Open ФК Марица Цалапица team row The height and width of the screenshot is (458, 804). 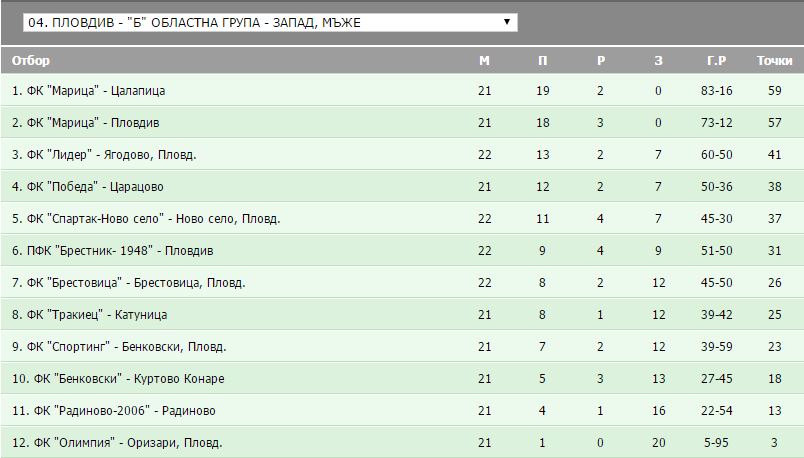(89, 91)
